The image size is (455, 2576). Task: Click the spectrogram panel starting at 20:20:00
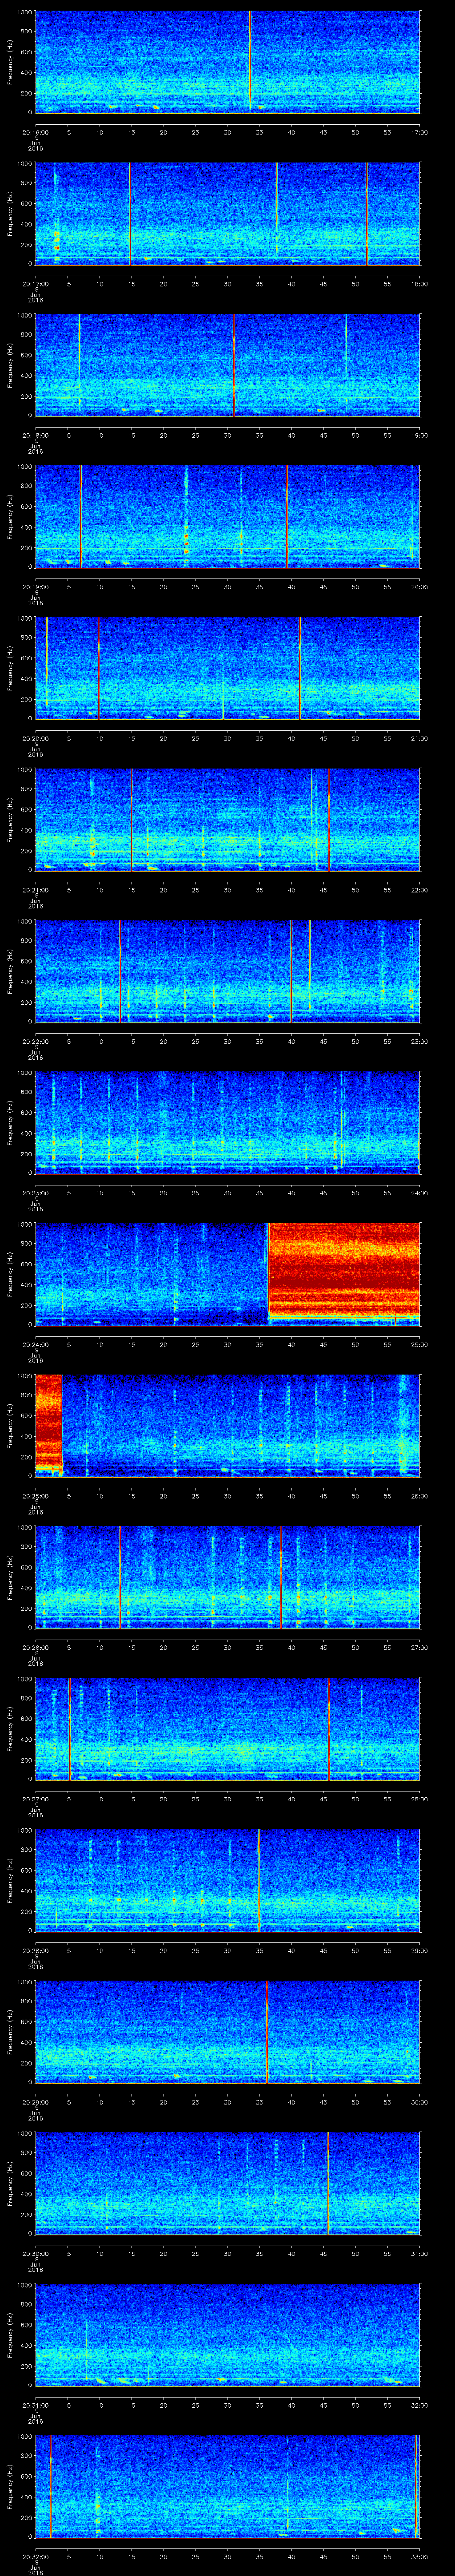tap(227, 668)
